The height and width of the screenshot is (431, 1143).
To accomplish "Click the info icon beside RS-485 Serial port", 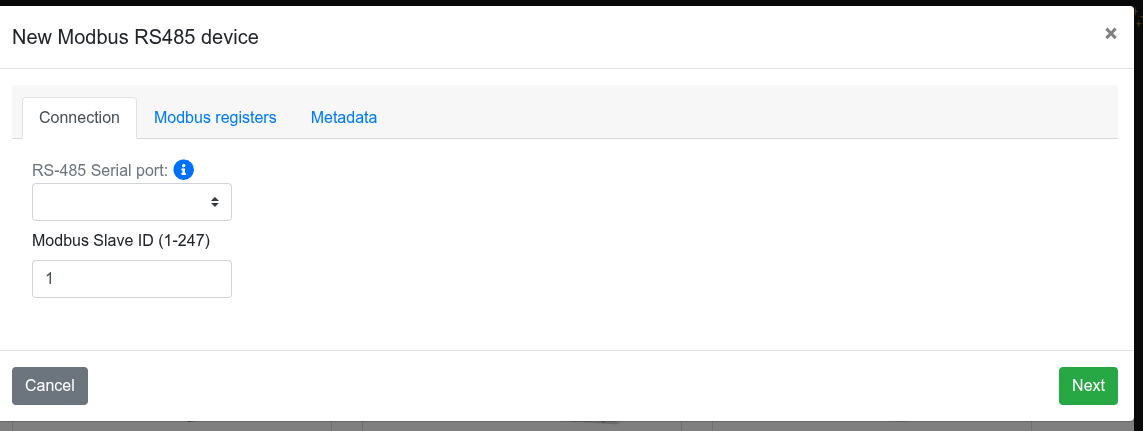I will coord(183,170).
